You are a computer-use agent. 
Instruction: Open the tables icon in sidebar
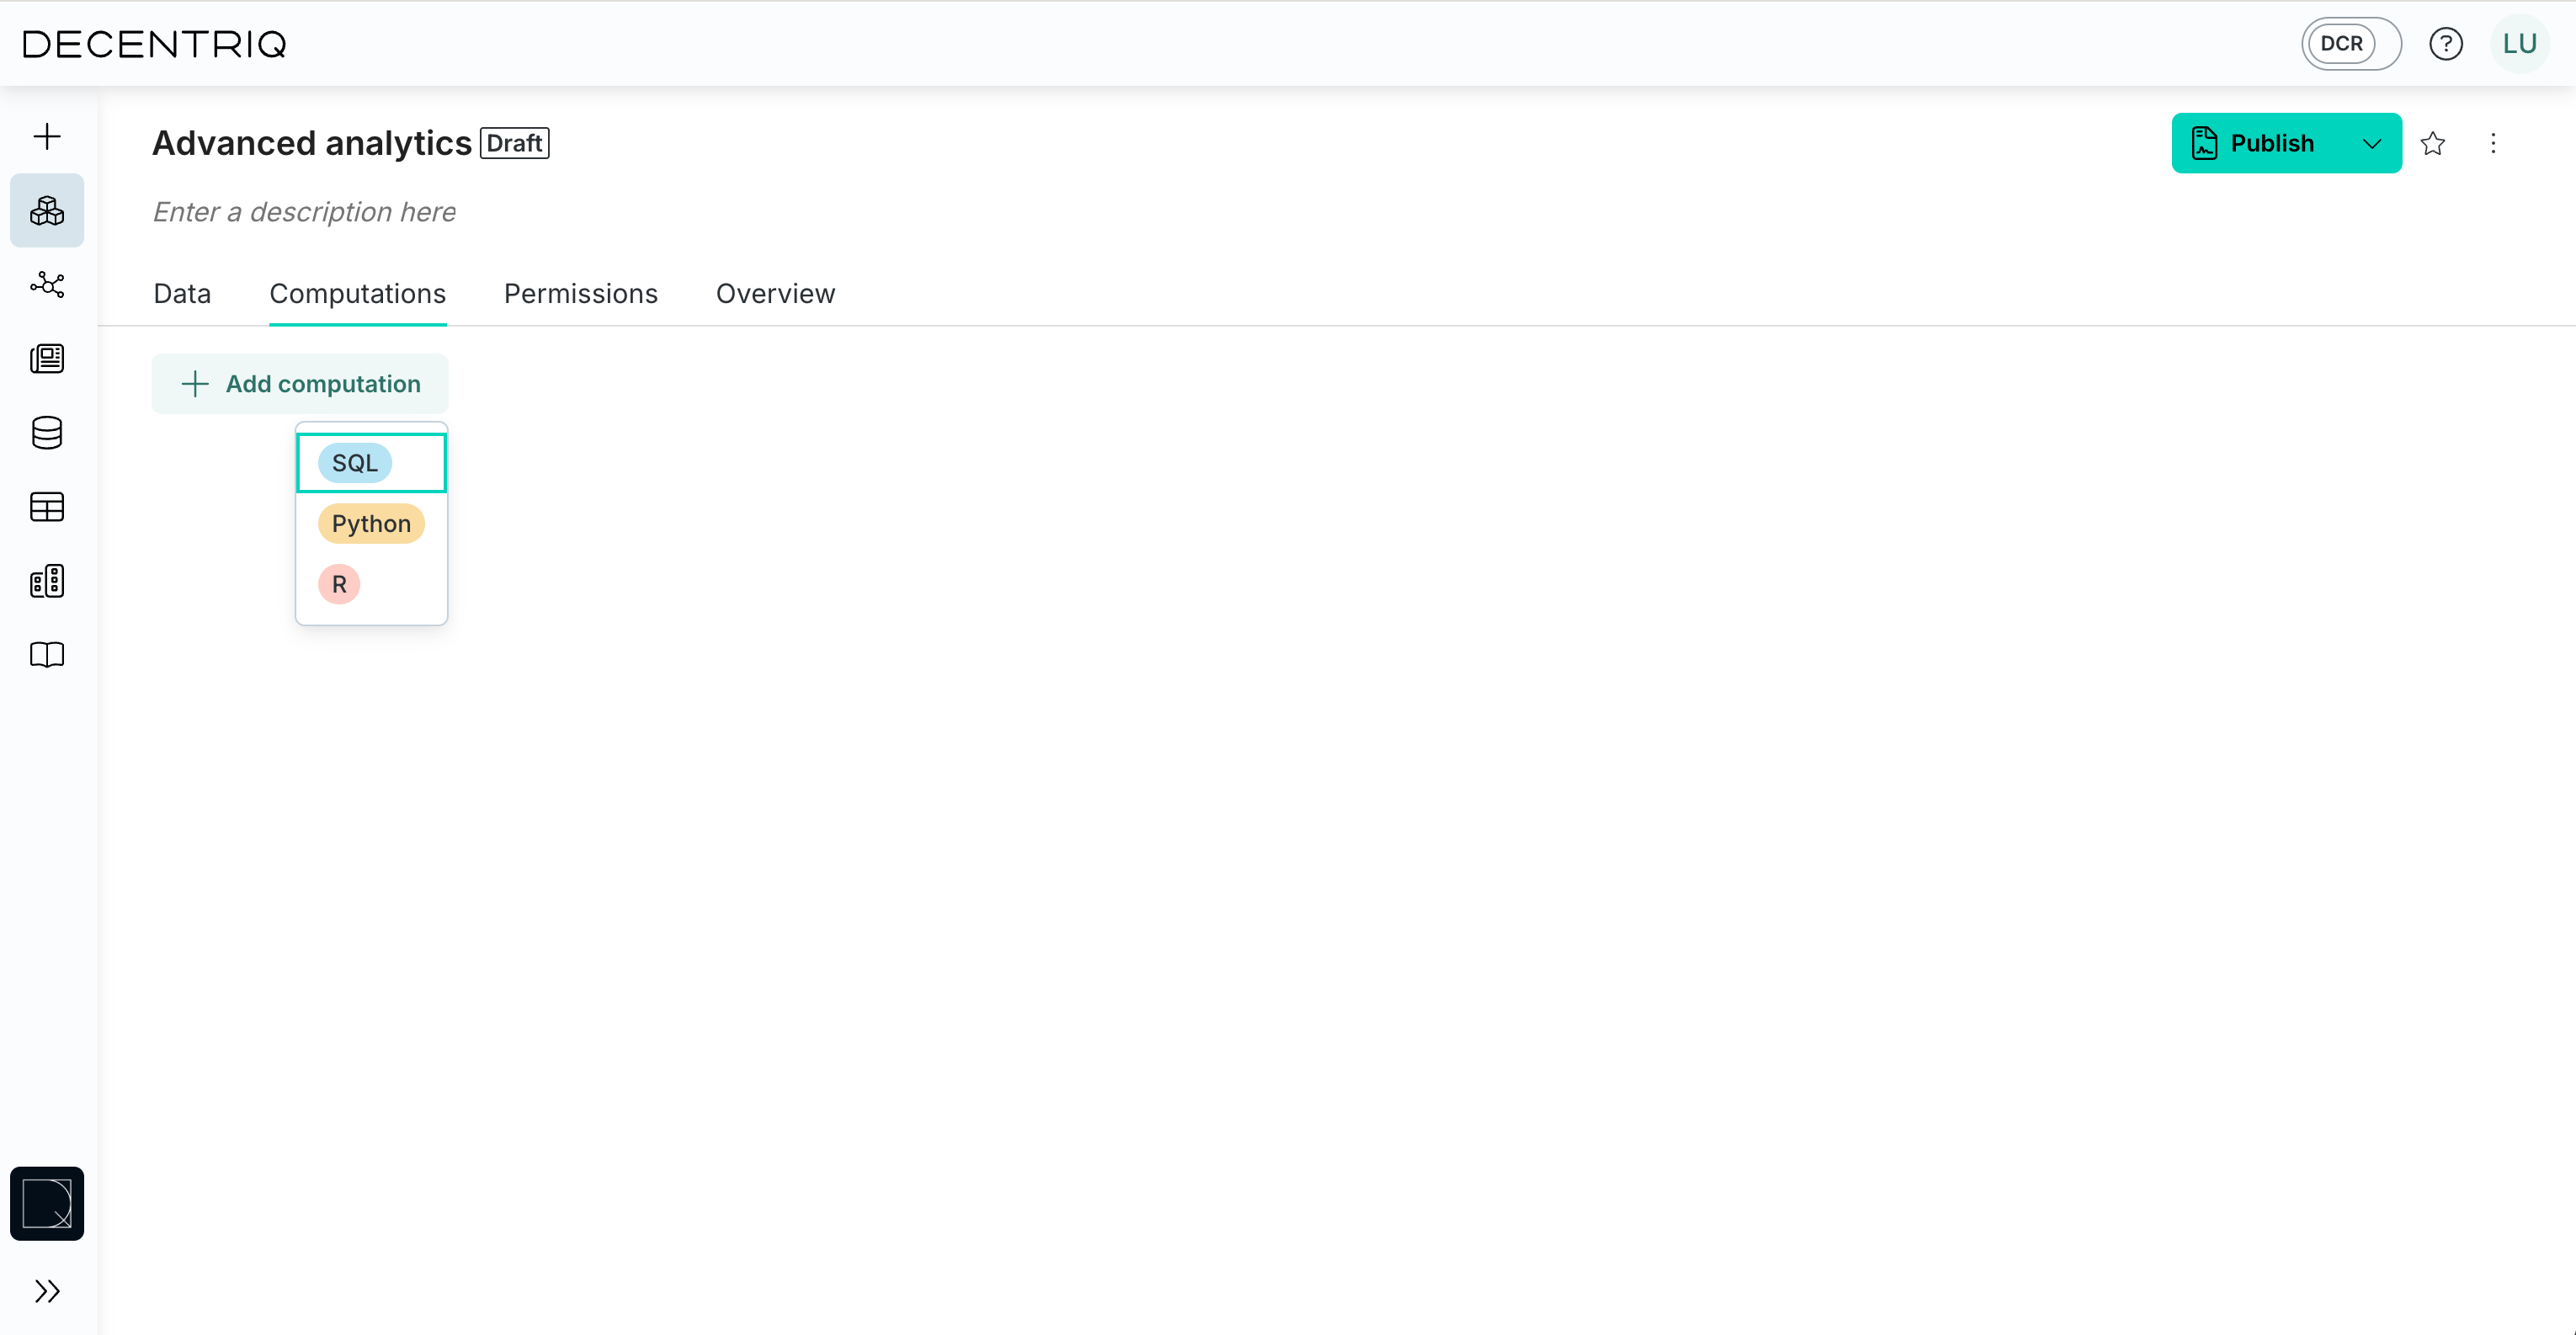[x=46, y=507]
